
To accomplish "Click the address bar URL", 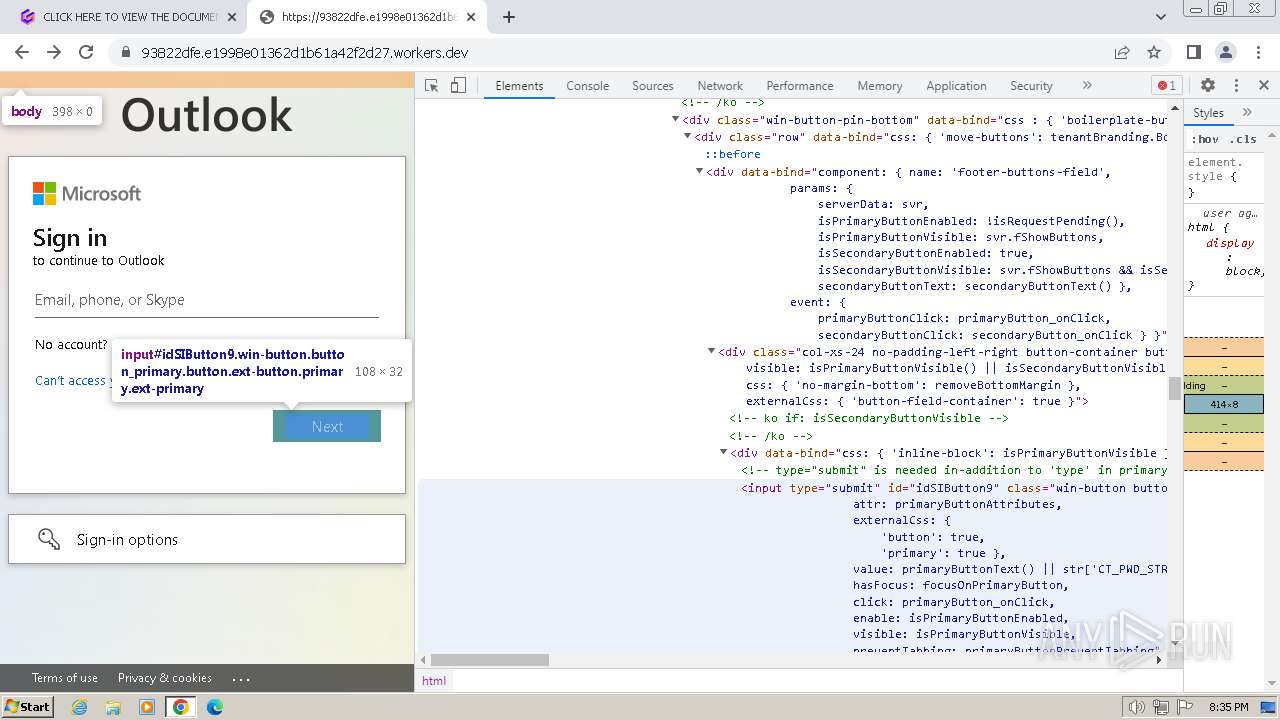I will tap(305, 53).
